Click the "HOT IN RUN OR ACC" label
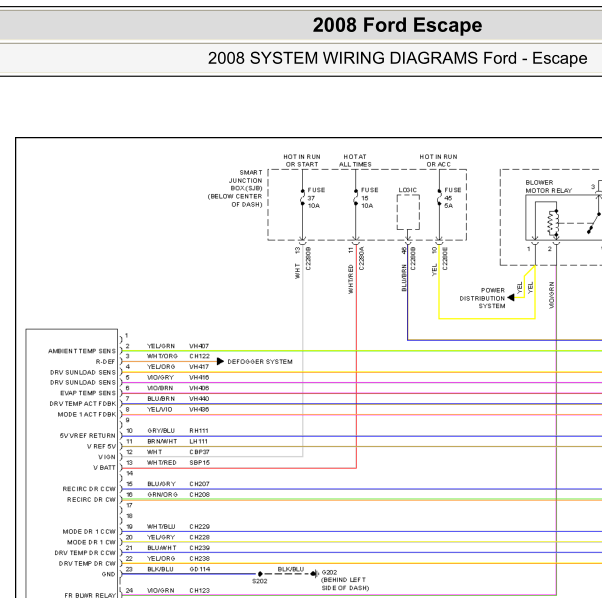The image size is (602, 598). [x=438, y=160]
